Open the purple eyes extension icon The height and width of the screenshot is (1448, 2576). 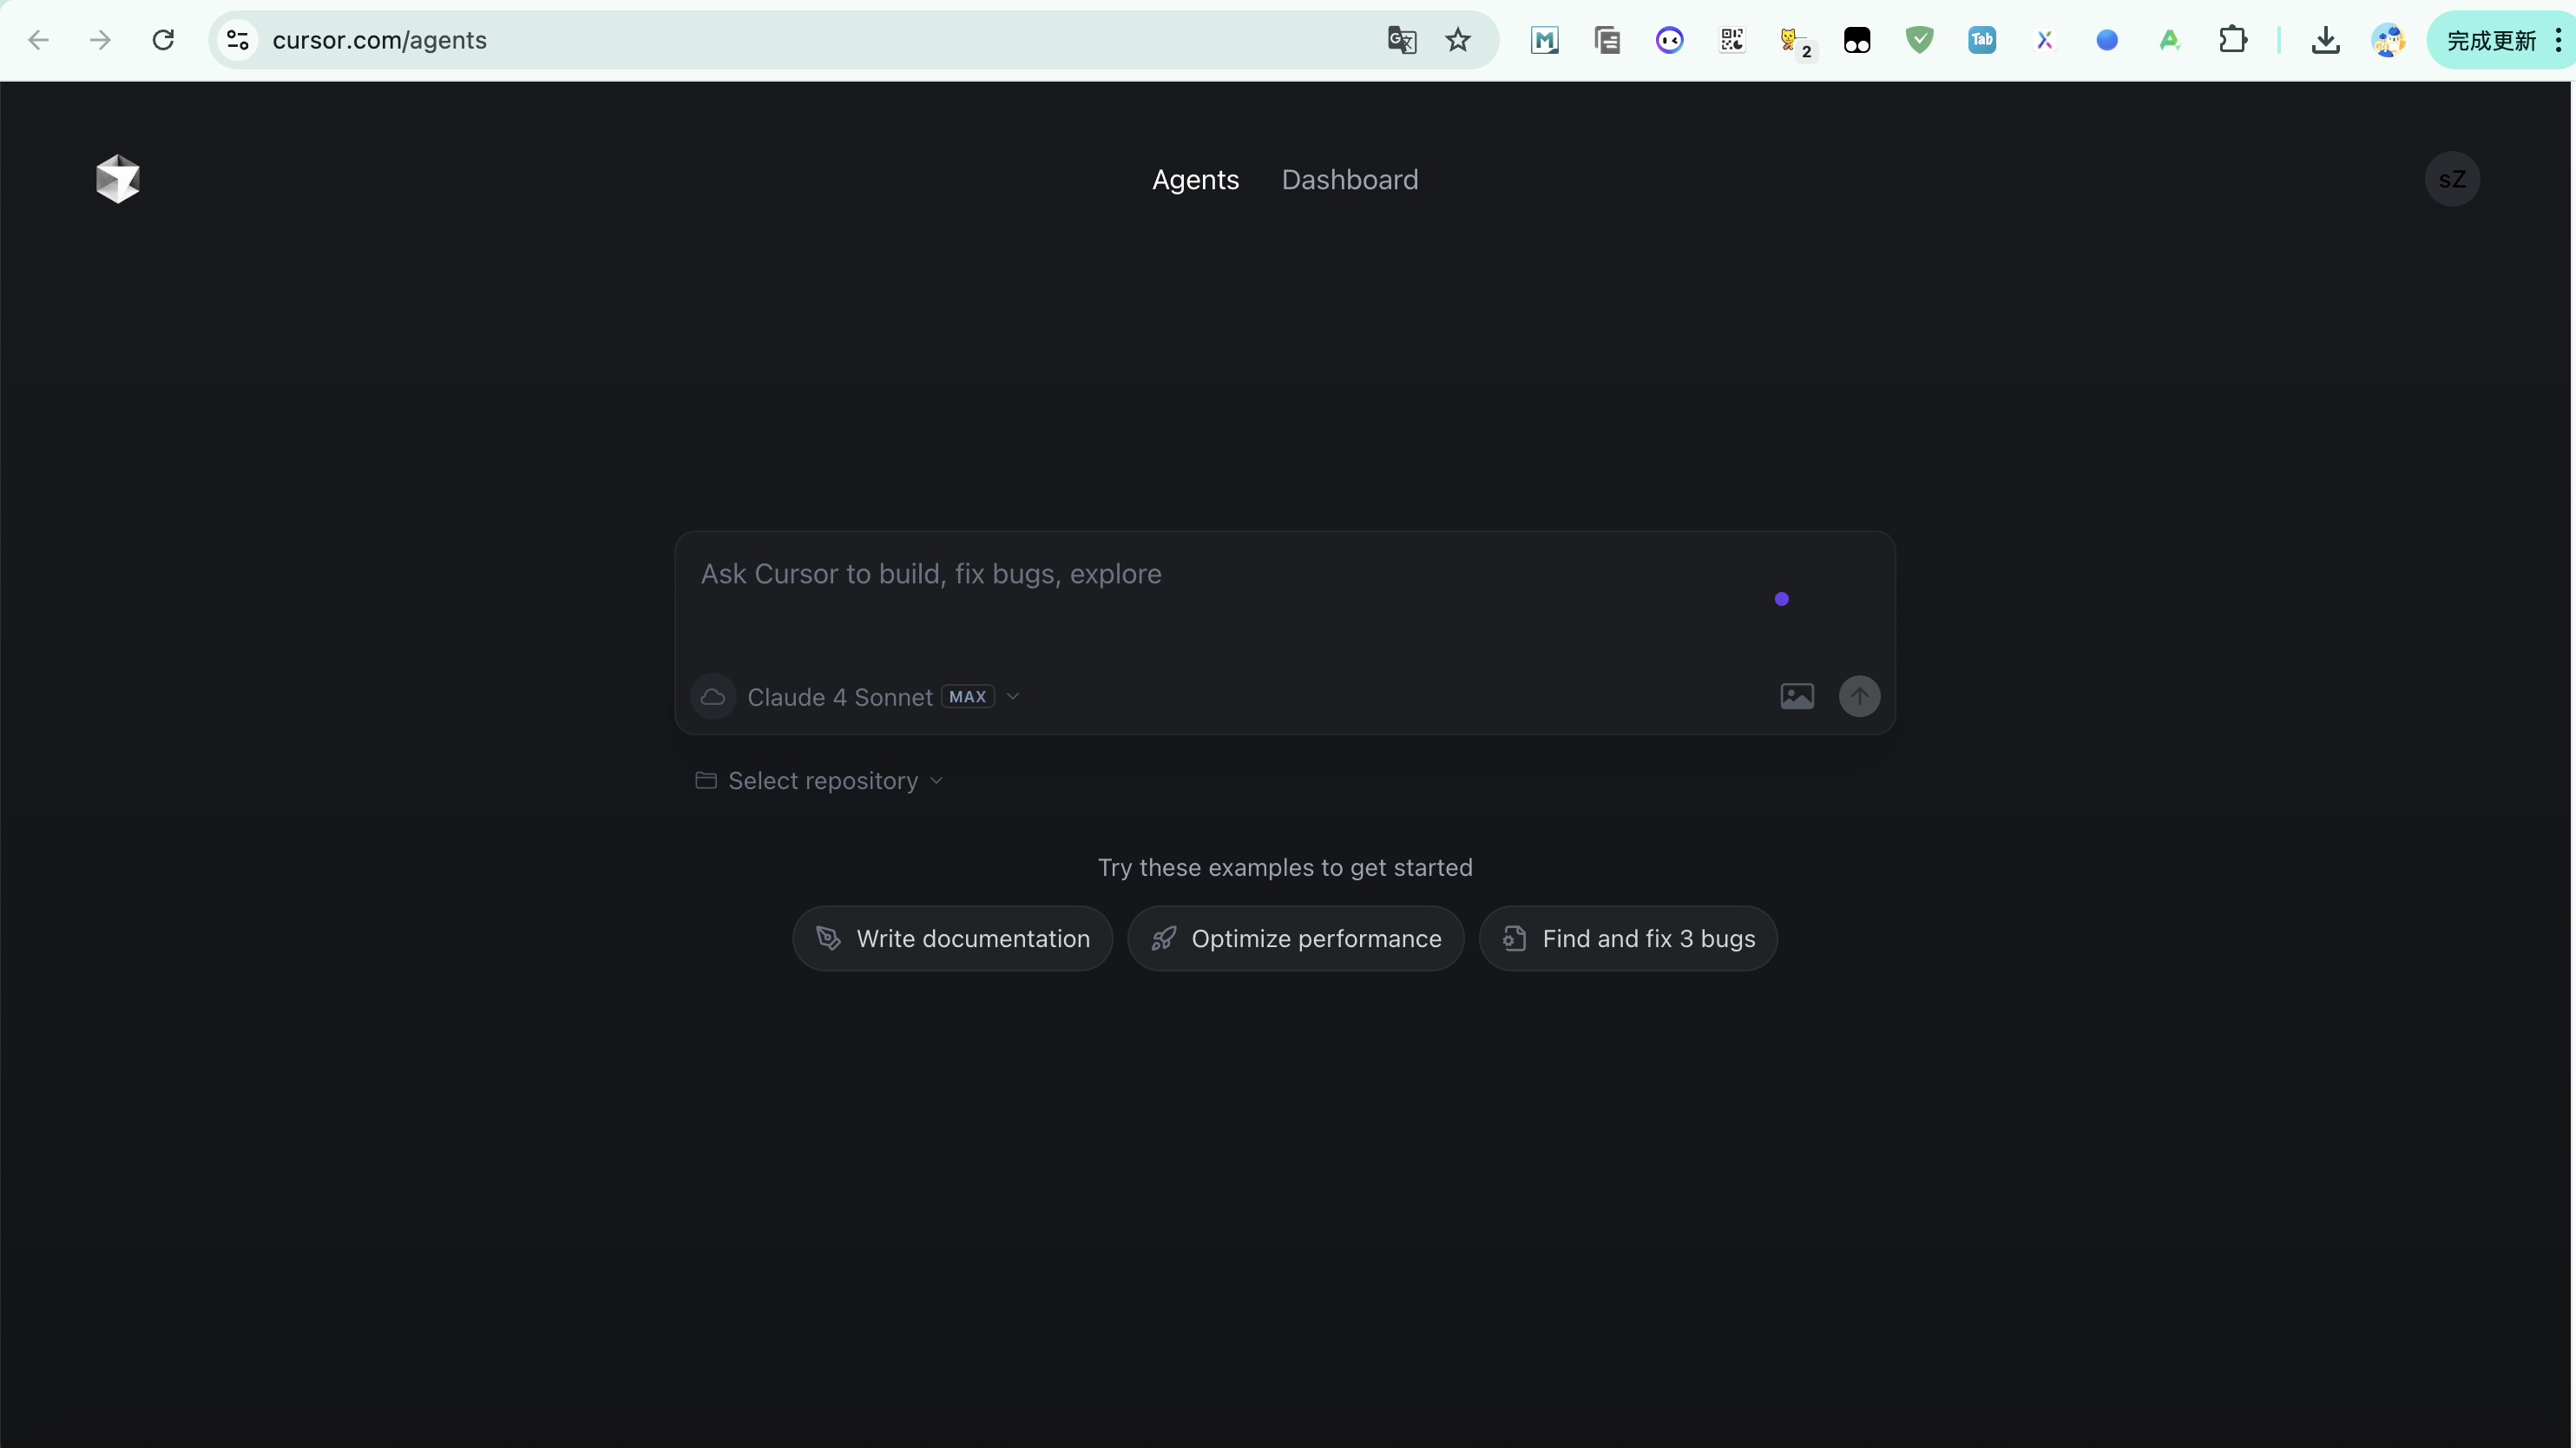(1669, 40)
